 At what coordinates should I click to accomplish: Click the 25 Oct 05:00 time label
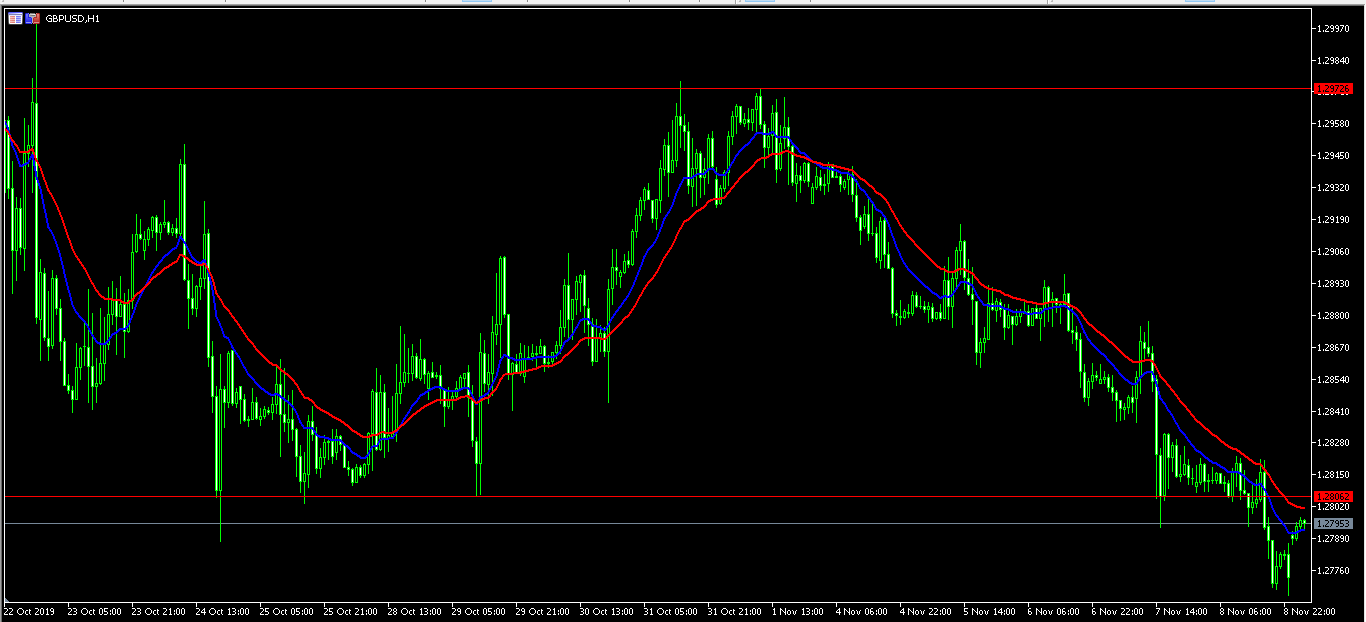pyautogui.click(x=286, y=610)
